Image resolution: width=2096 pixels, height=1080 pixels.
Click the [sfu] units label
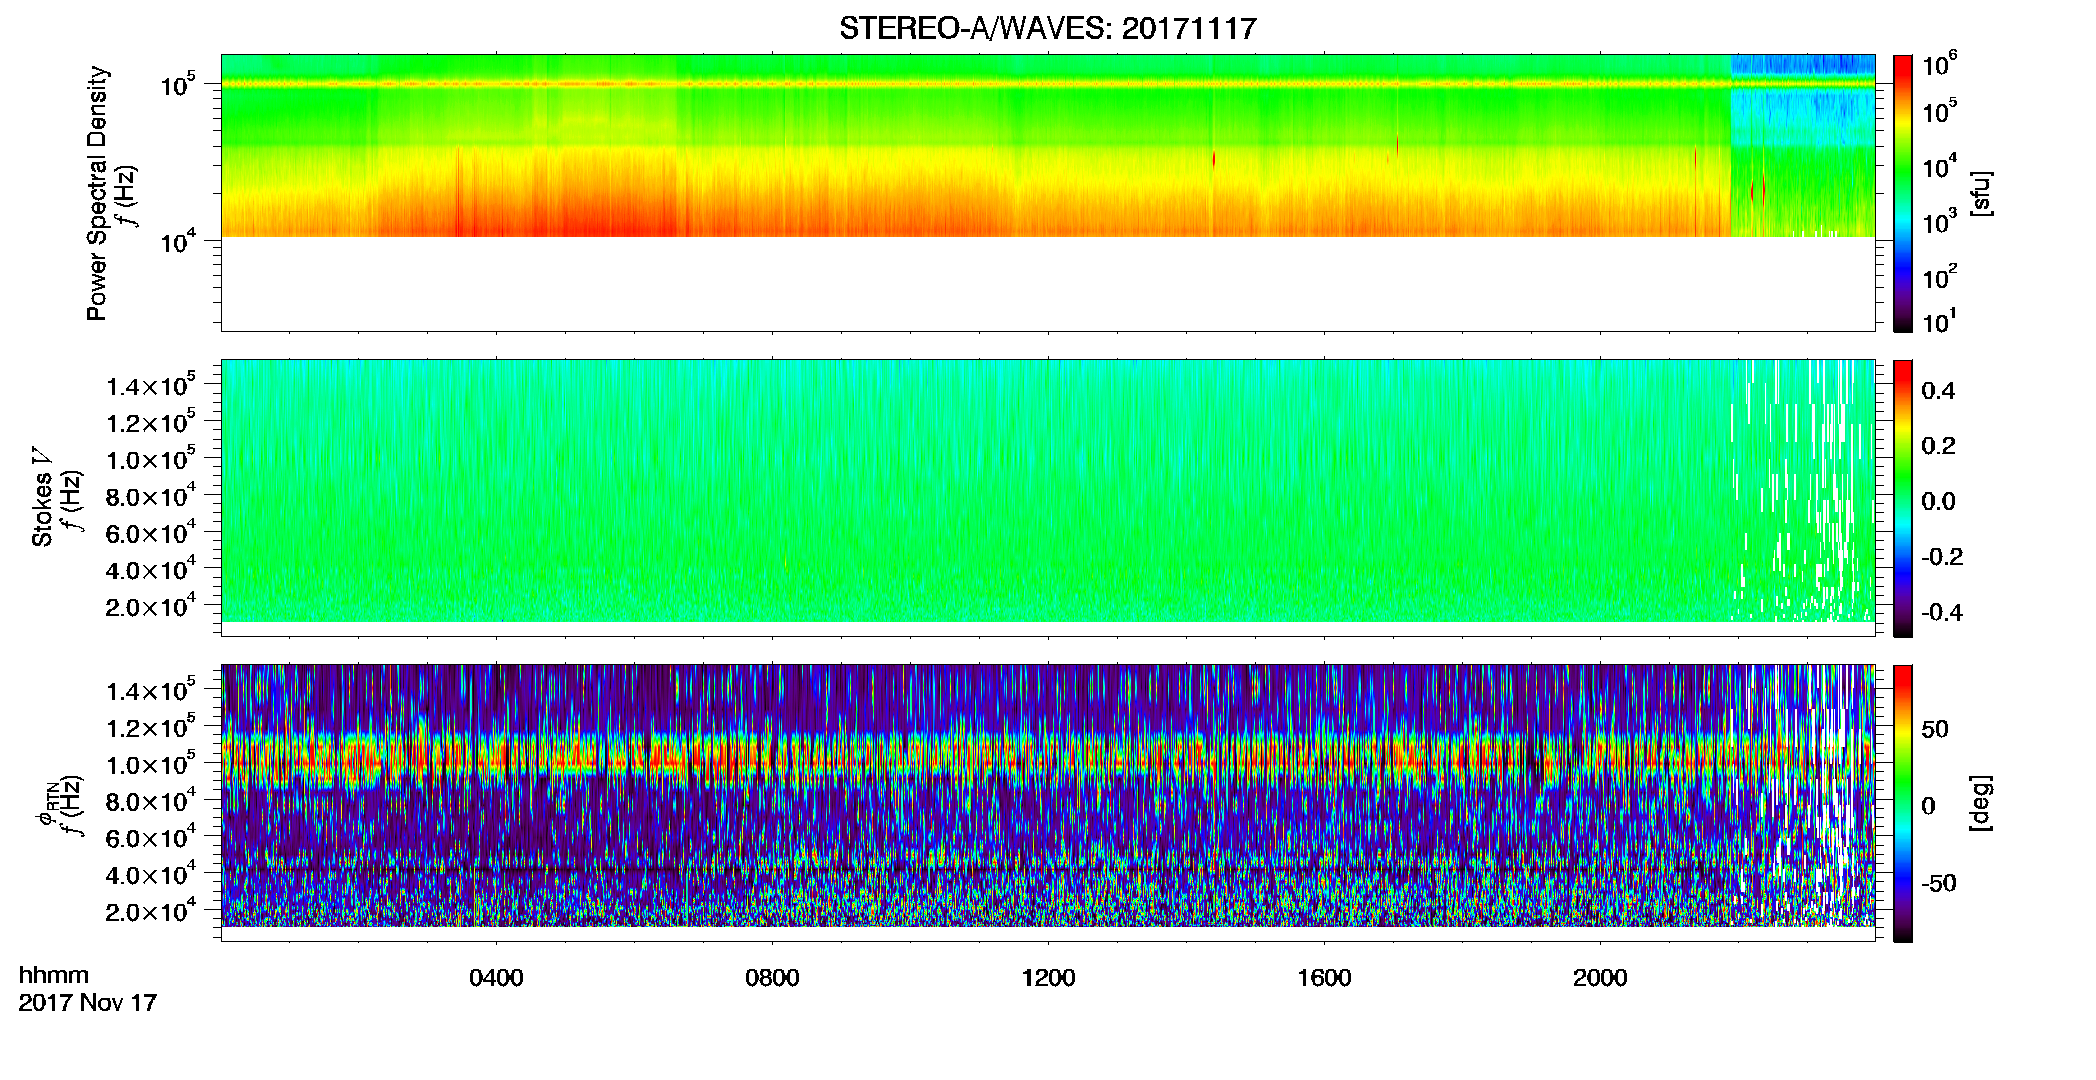pyautogui.click(x=1981, y=193)
